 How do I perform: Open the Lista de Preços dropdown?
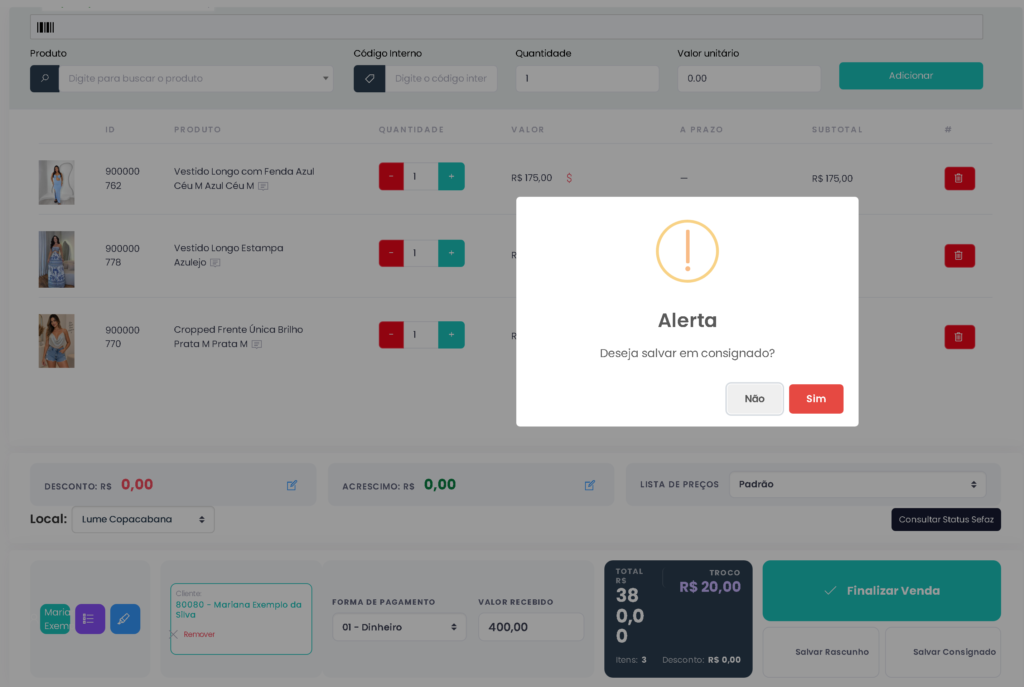(857, 485)
